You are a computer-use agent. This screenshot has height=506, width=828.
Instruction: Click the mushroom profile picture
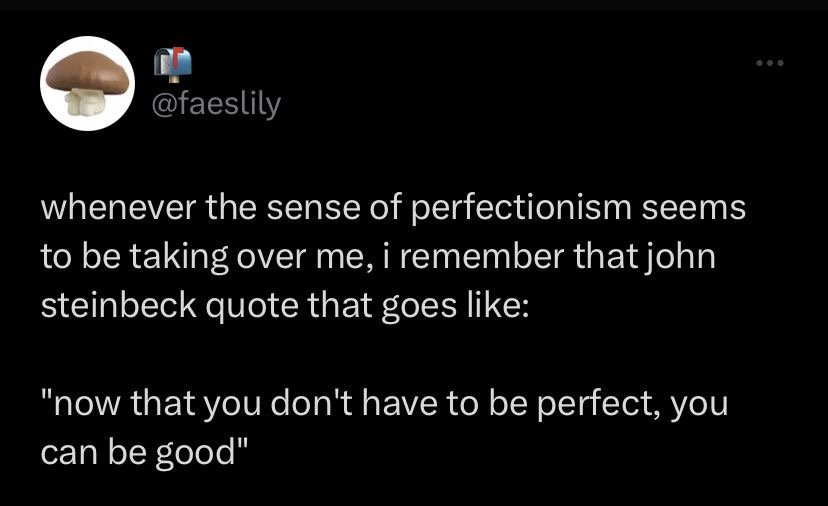[x=87, y=84]
